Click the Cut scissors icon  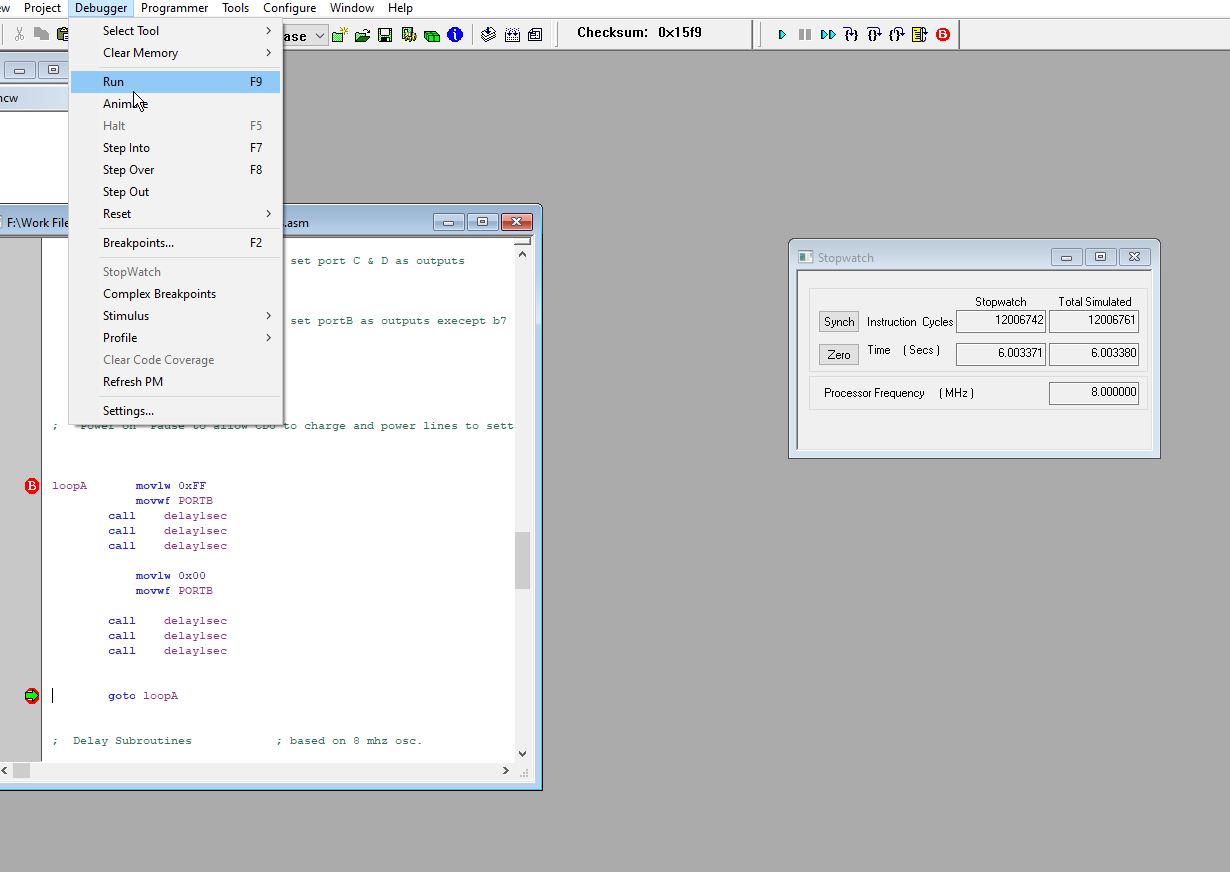19,35
